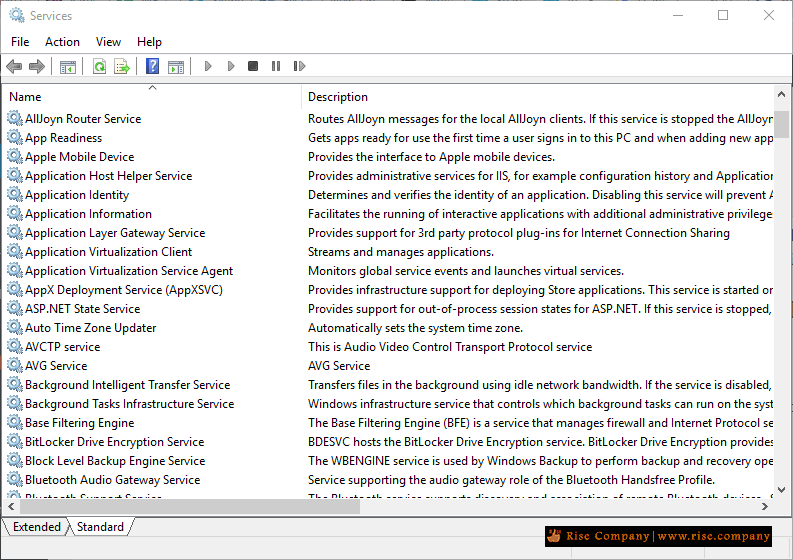Image resolution: width=793 pixels, height=560 pixels.
Task: Open the View menu
Action: pyautogui.click(x=108, y=41)
